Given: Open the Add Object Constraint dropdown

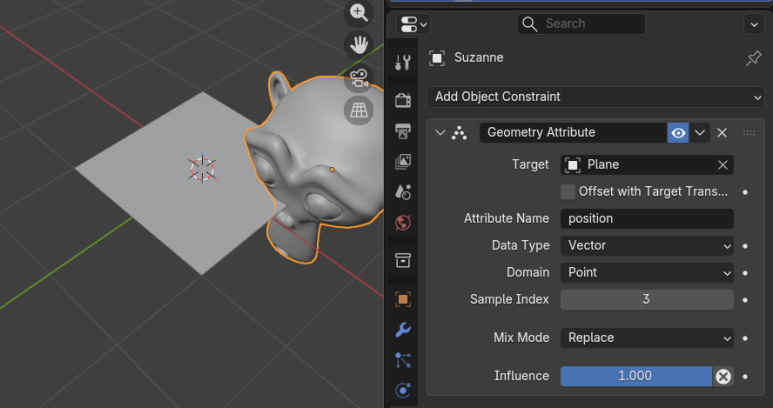Looking at the screenshot, I should point(596,97).
